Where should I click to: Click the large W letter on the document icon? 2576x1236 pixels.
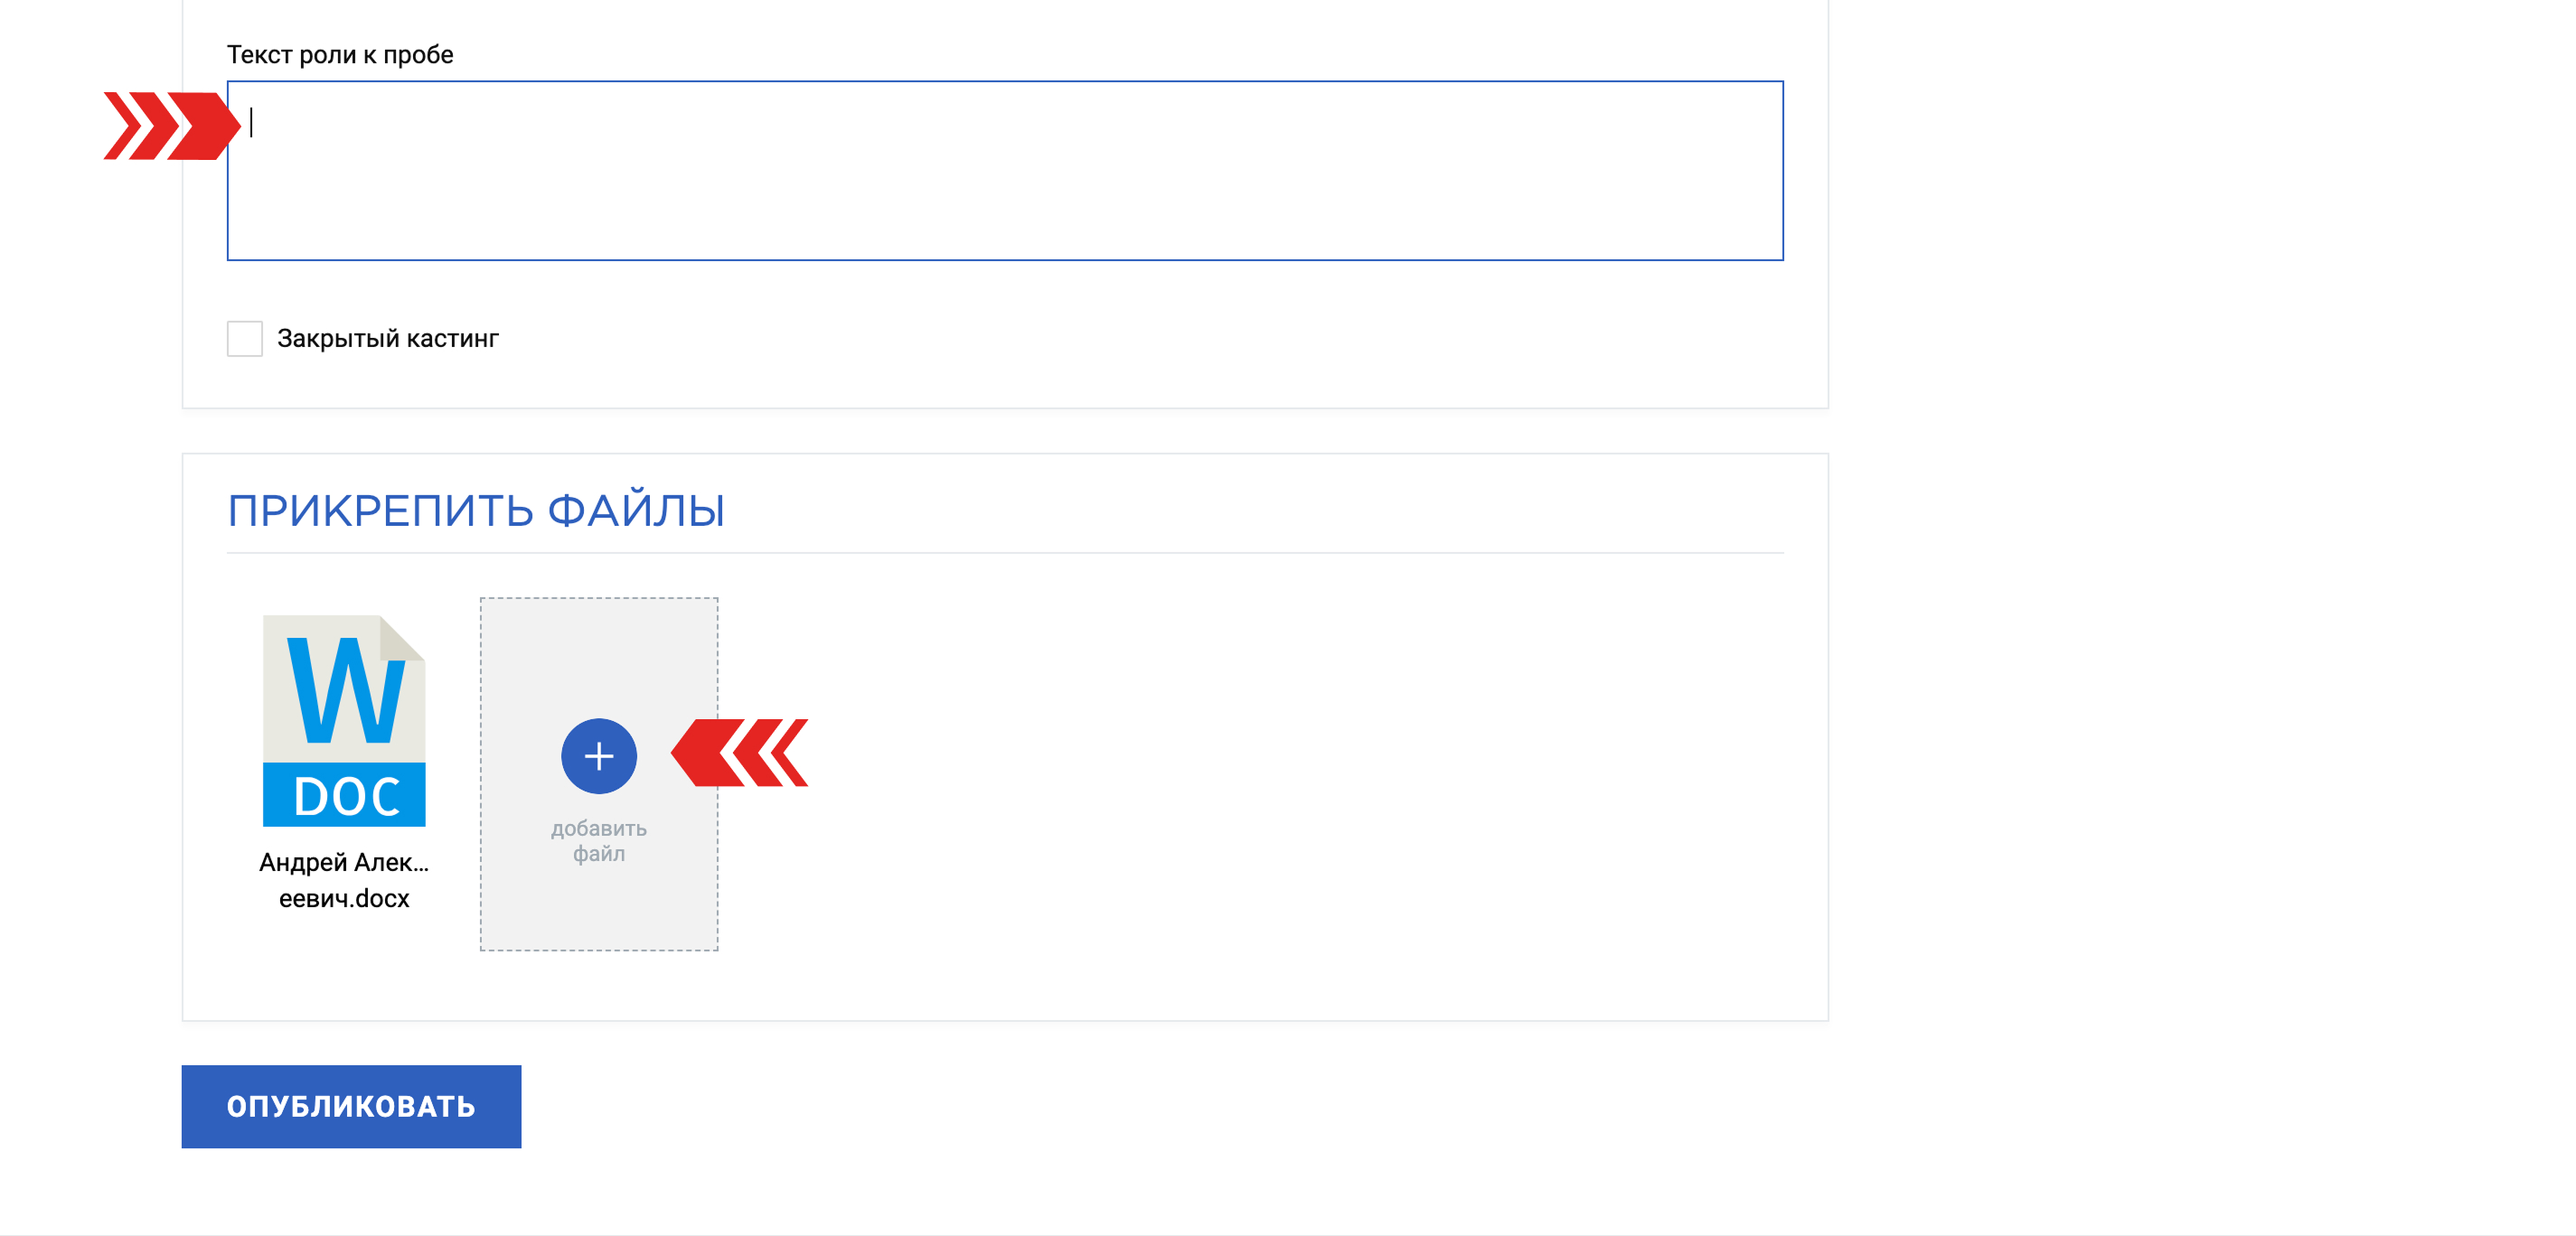tap(345, 690)
